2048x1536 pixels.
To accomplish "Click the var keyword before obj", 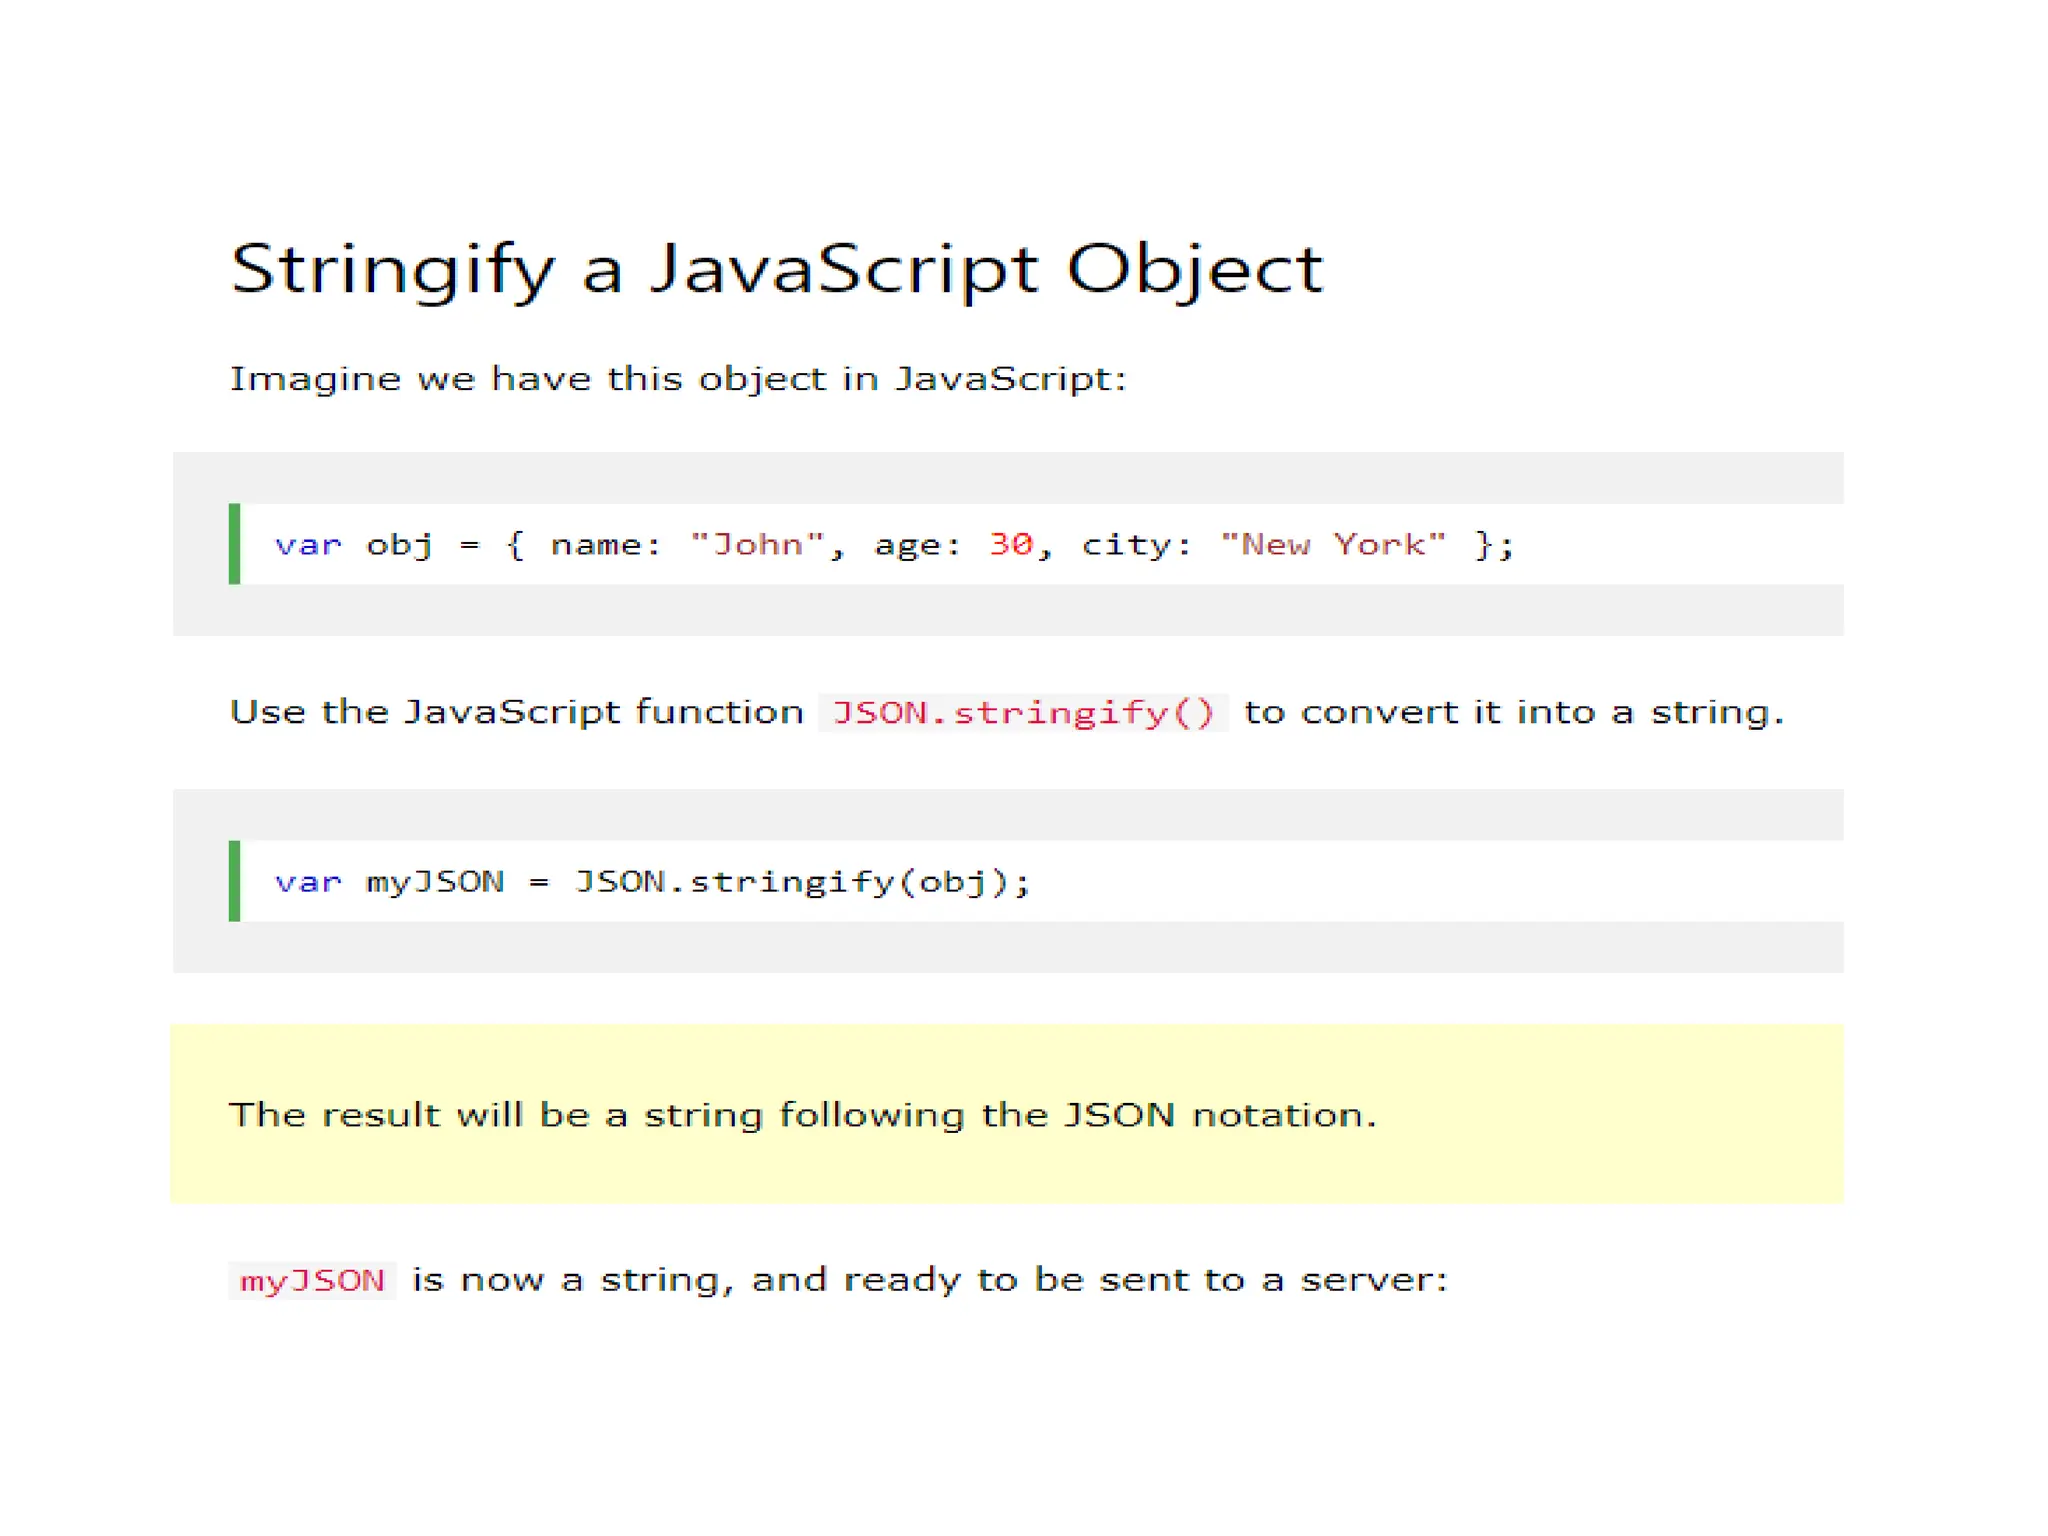I will [x=308, y=545].
